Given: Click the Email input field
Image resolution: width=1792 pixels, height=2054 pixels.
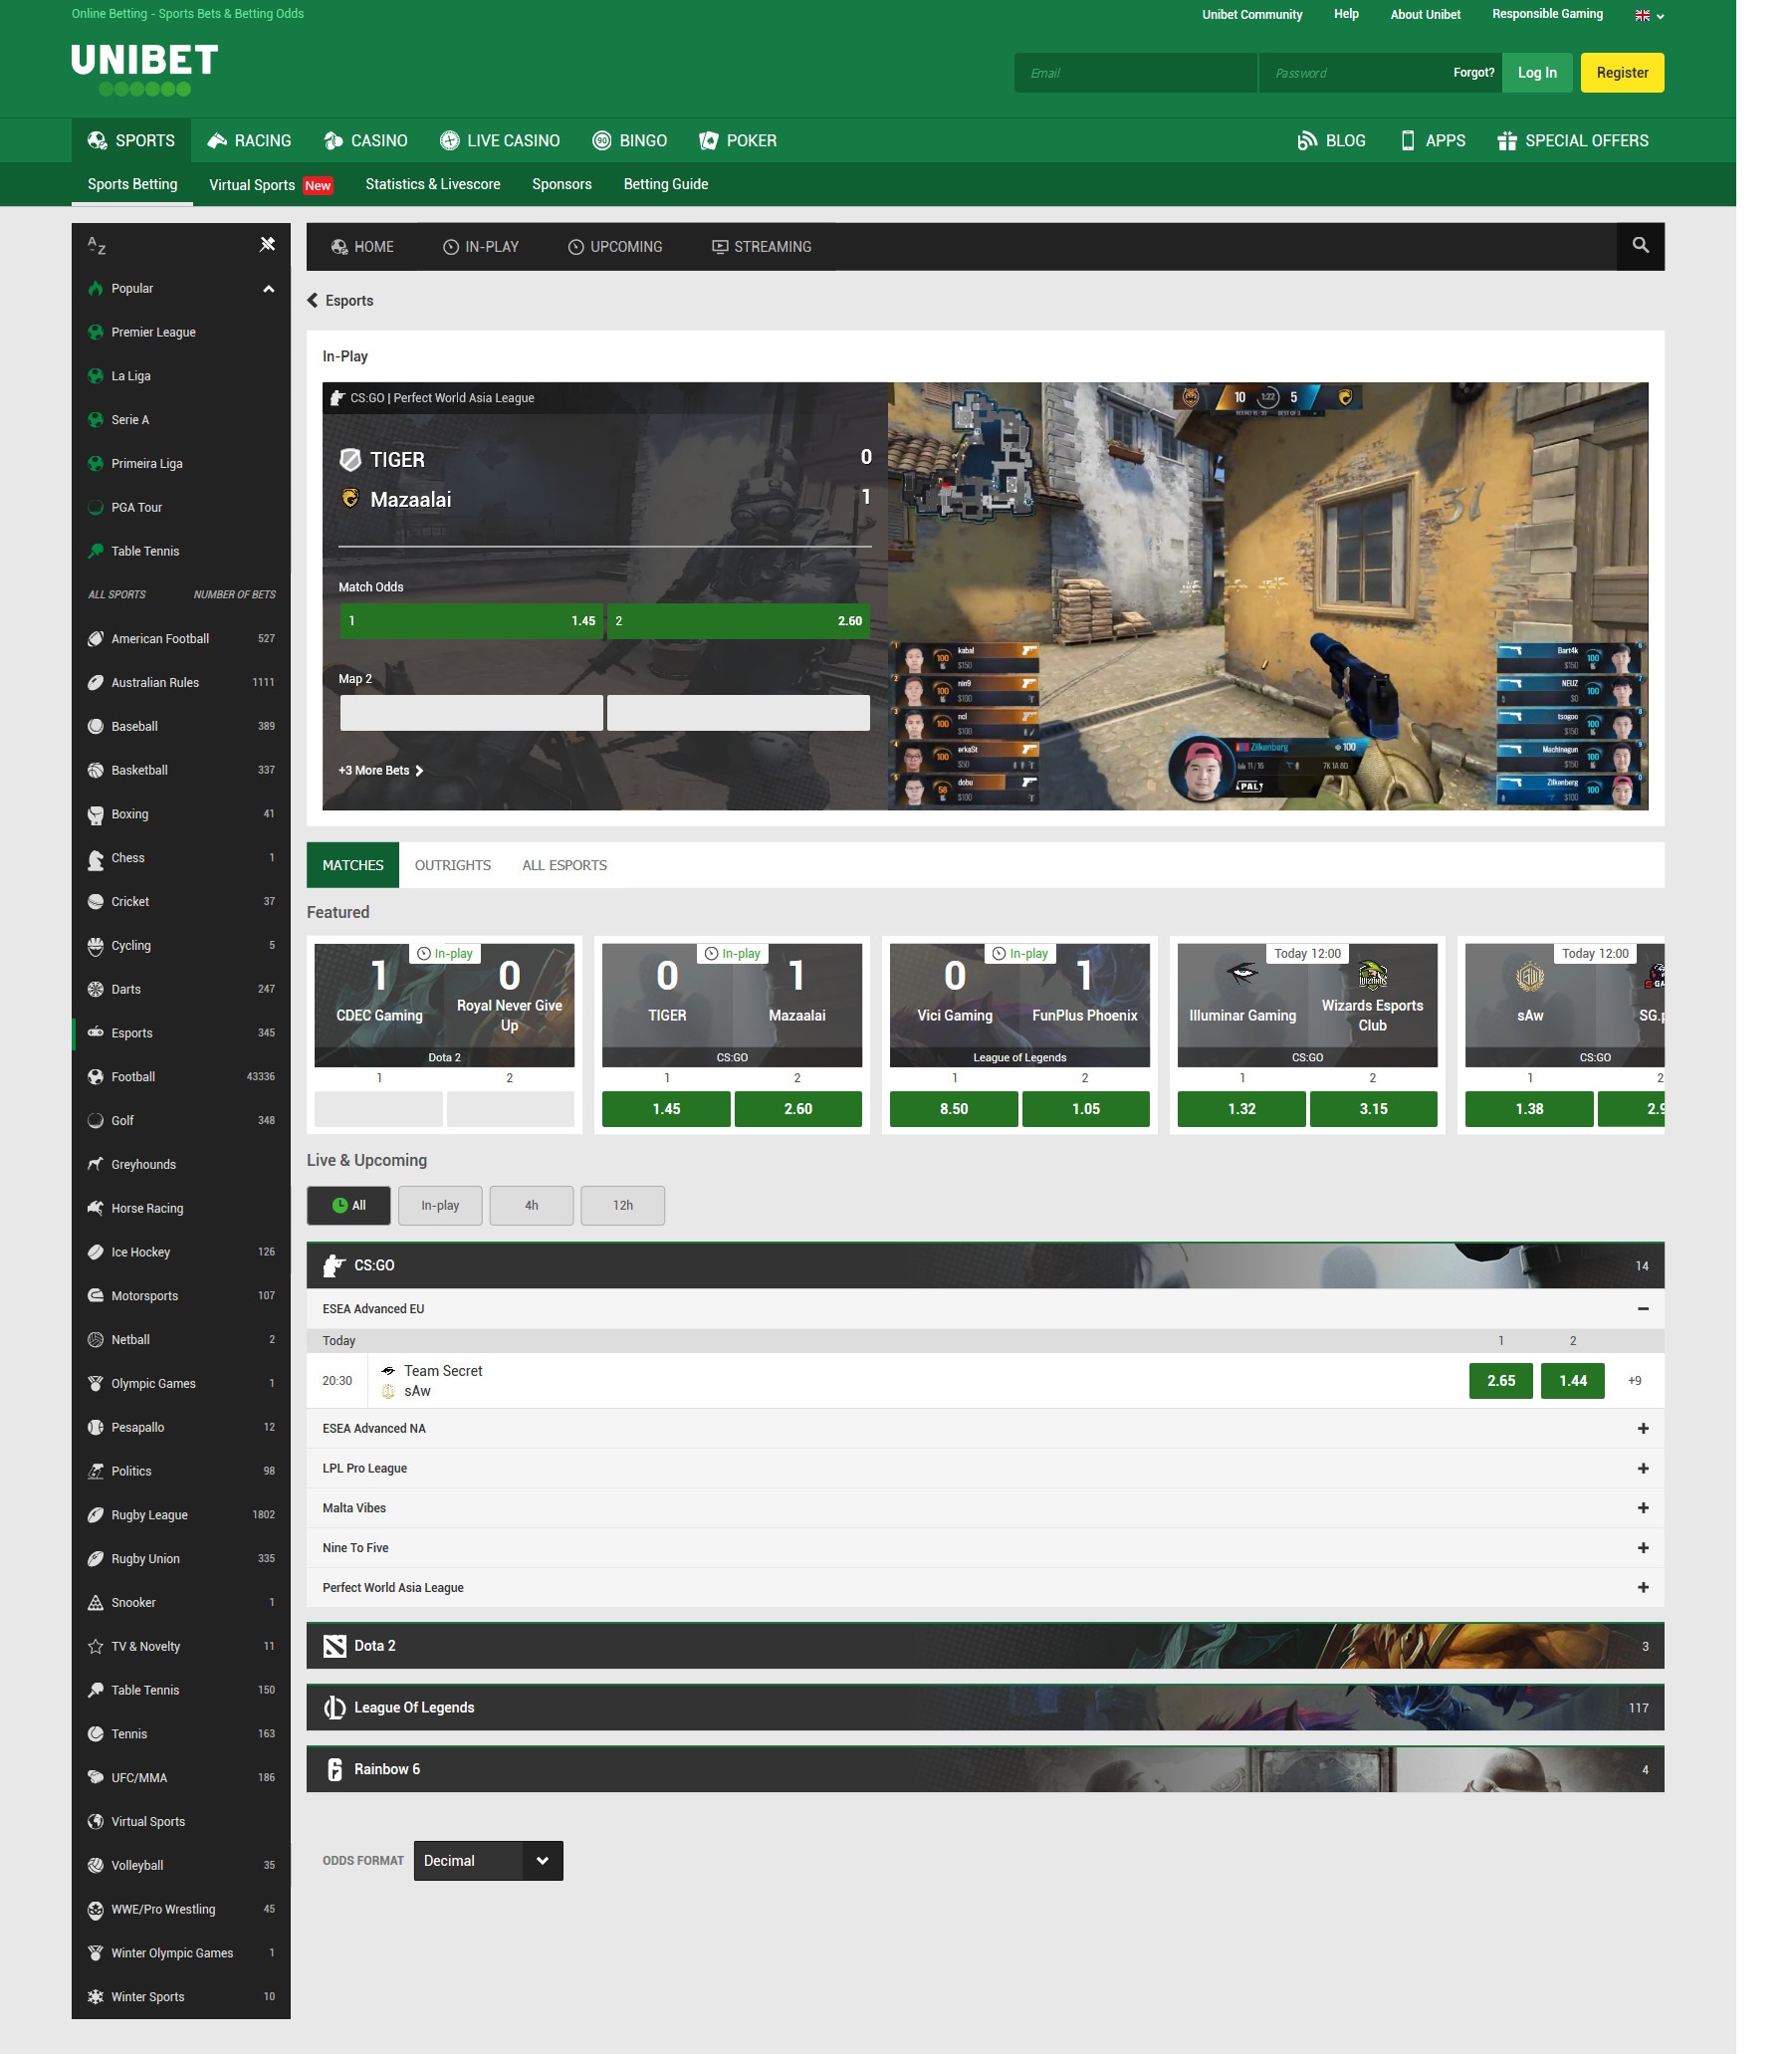Looking at the screenshot, I should [x=1135, y=73].
